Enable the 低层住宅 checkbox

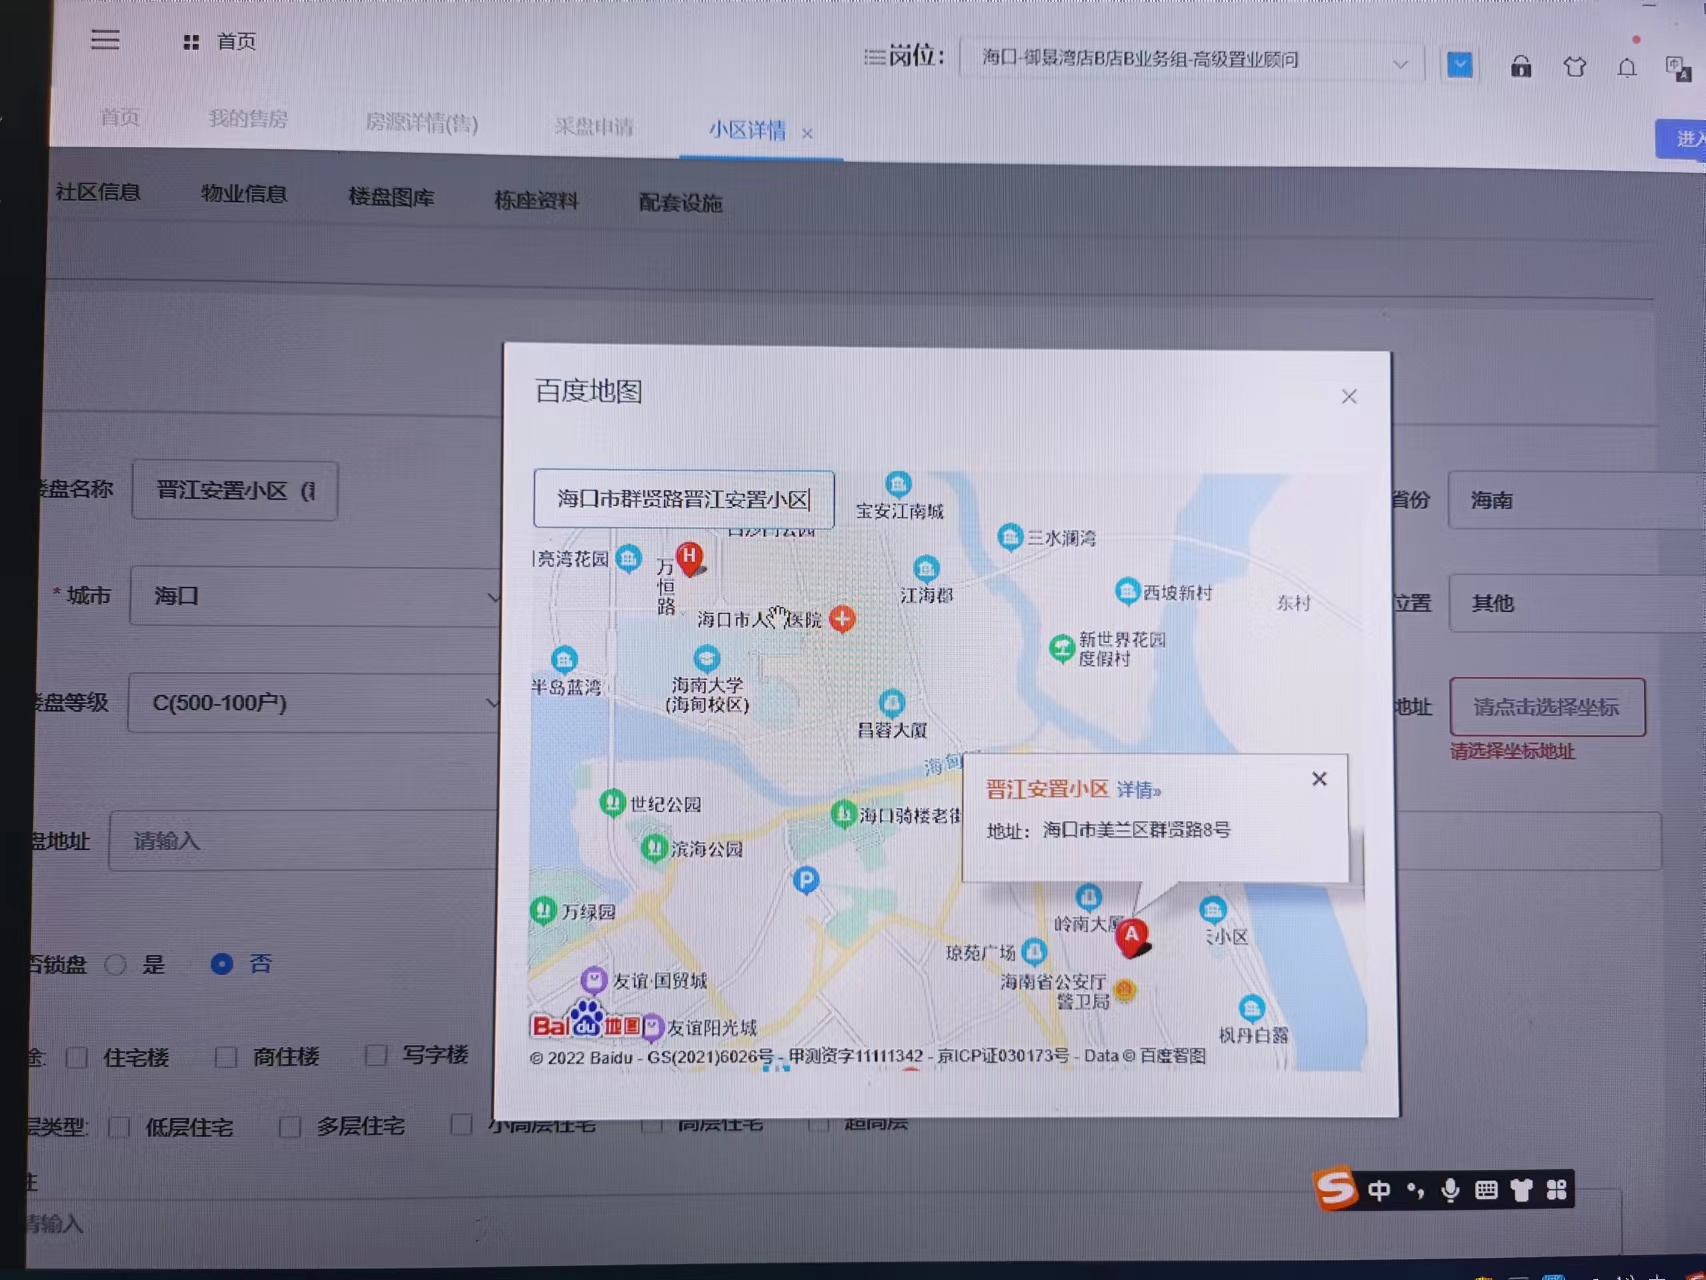(119, 1127)
